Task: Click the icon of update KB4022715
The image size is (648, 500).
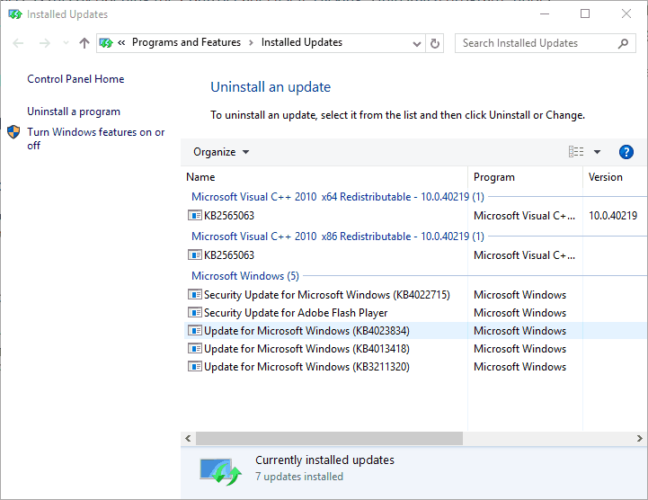Action: point(195,295)
